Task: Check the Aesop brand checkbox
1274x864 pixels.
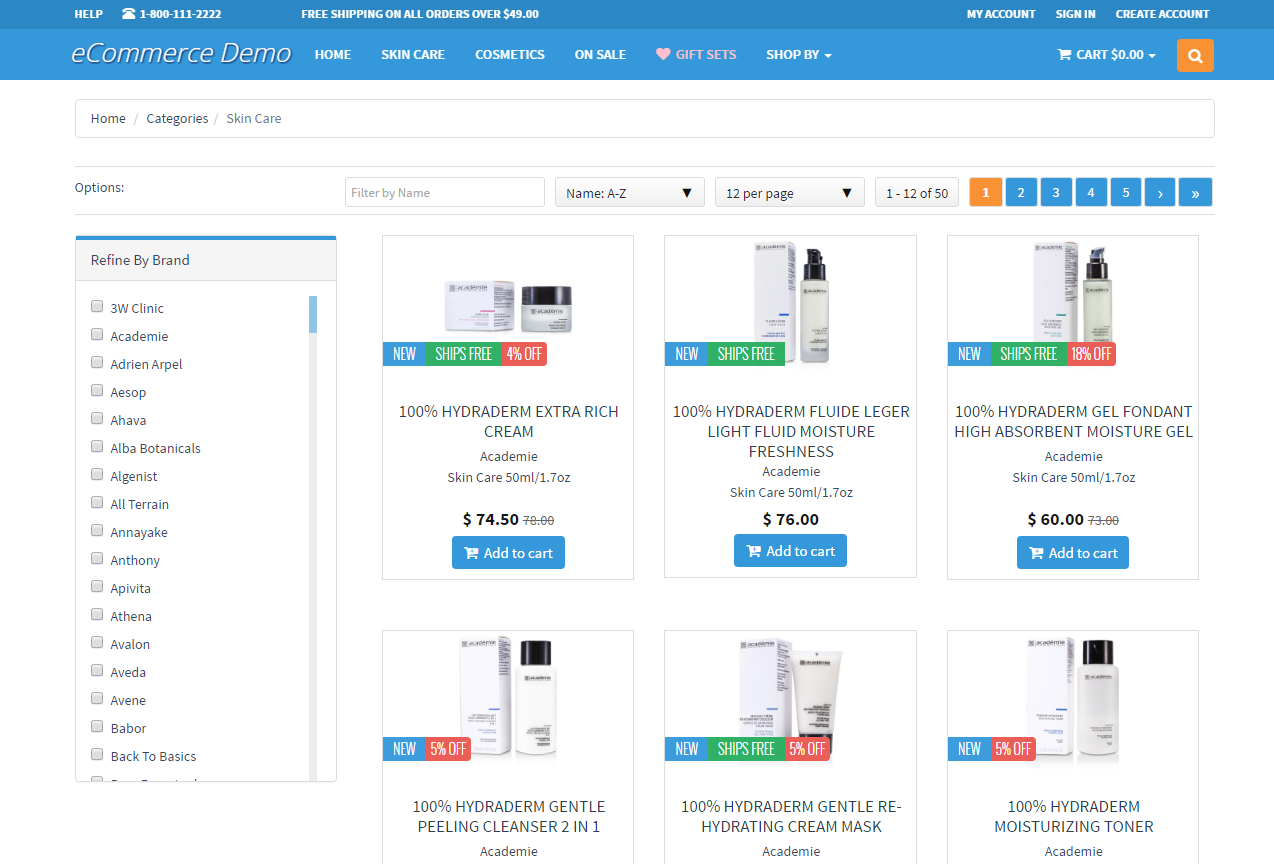Action: pyautogui.click(x=96, y=390)
